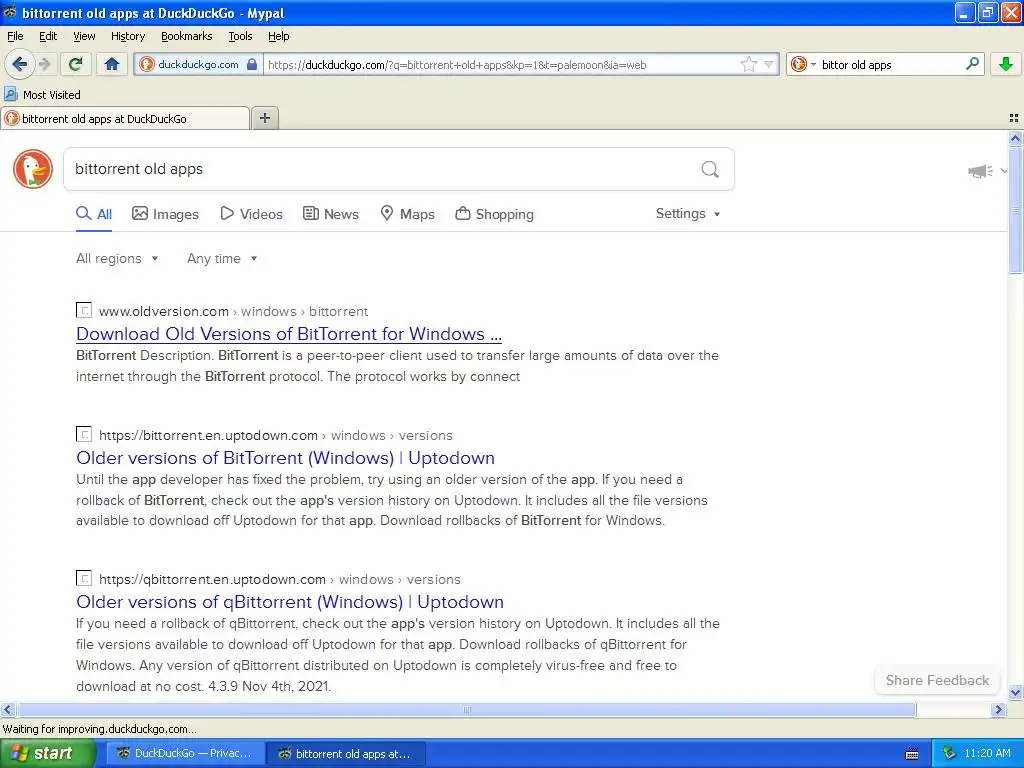Image resolution: width=1024 pixels, height=768 pixels.
Task: Open the Home page button
Action: [x=112, y=64]
